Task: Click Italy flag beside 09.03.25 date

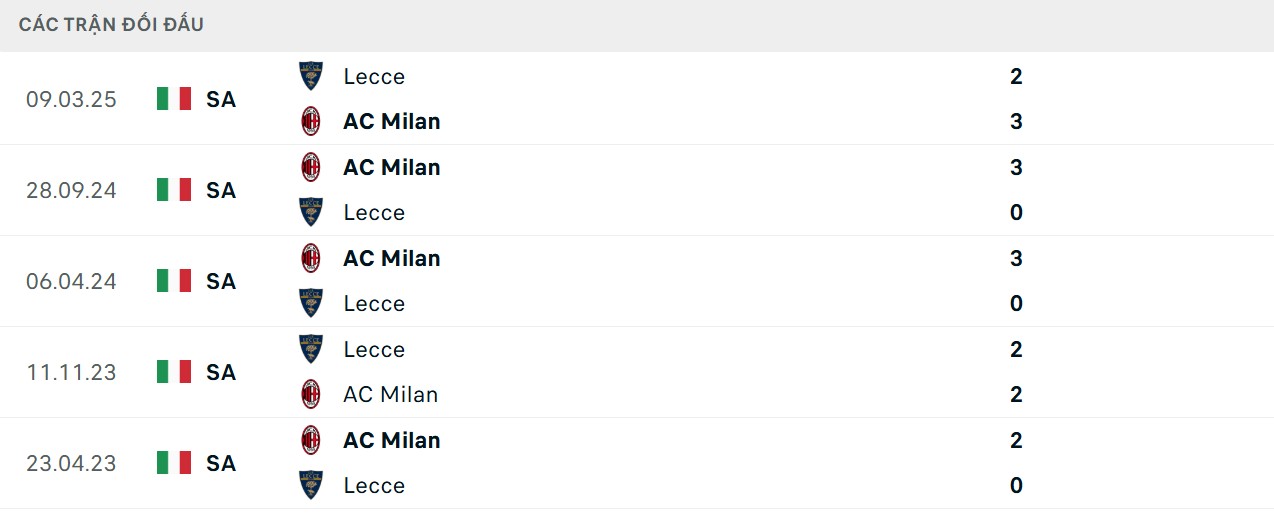Action: tap(174, 99)
